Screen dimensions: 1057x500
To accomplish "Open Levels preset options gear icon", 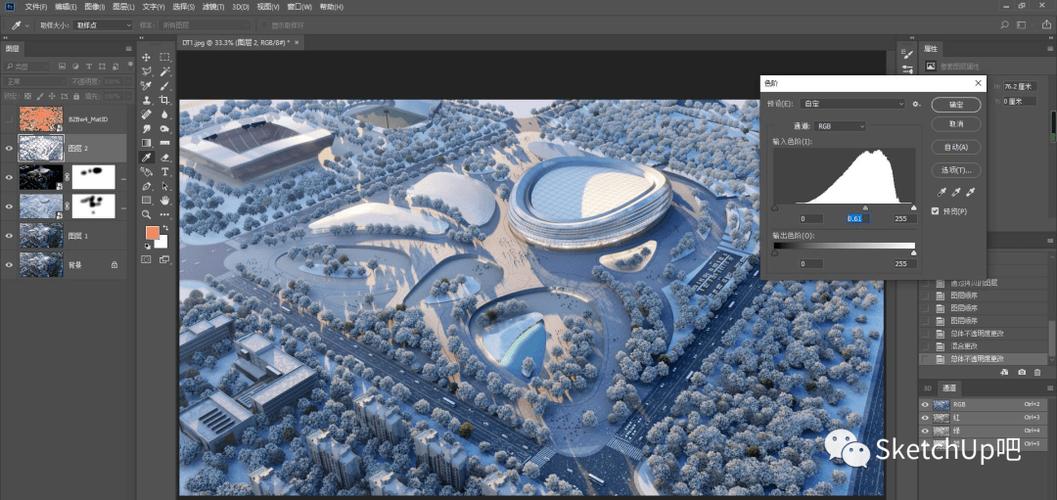I will (x=916, y=104).
